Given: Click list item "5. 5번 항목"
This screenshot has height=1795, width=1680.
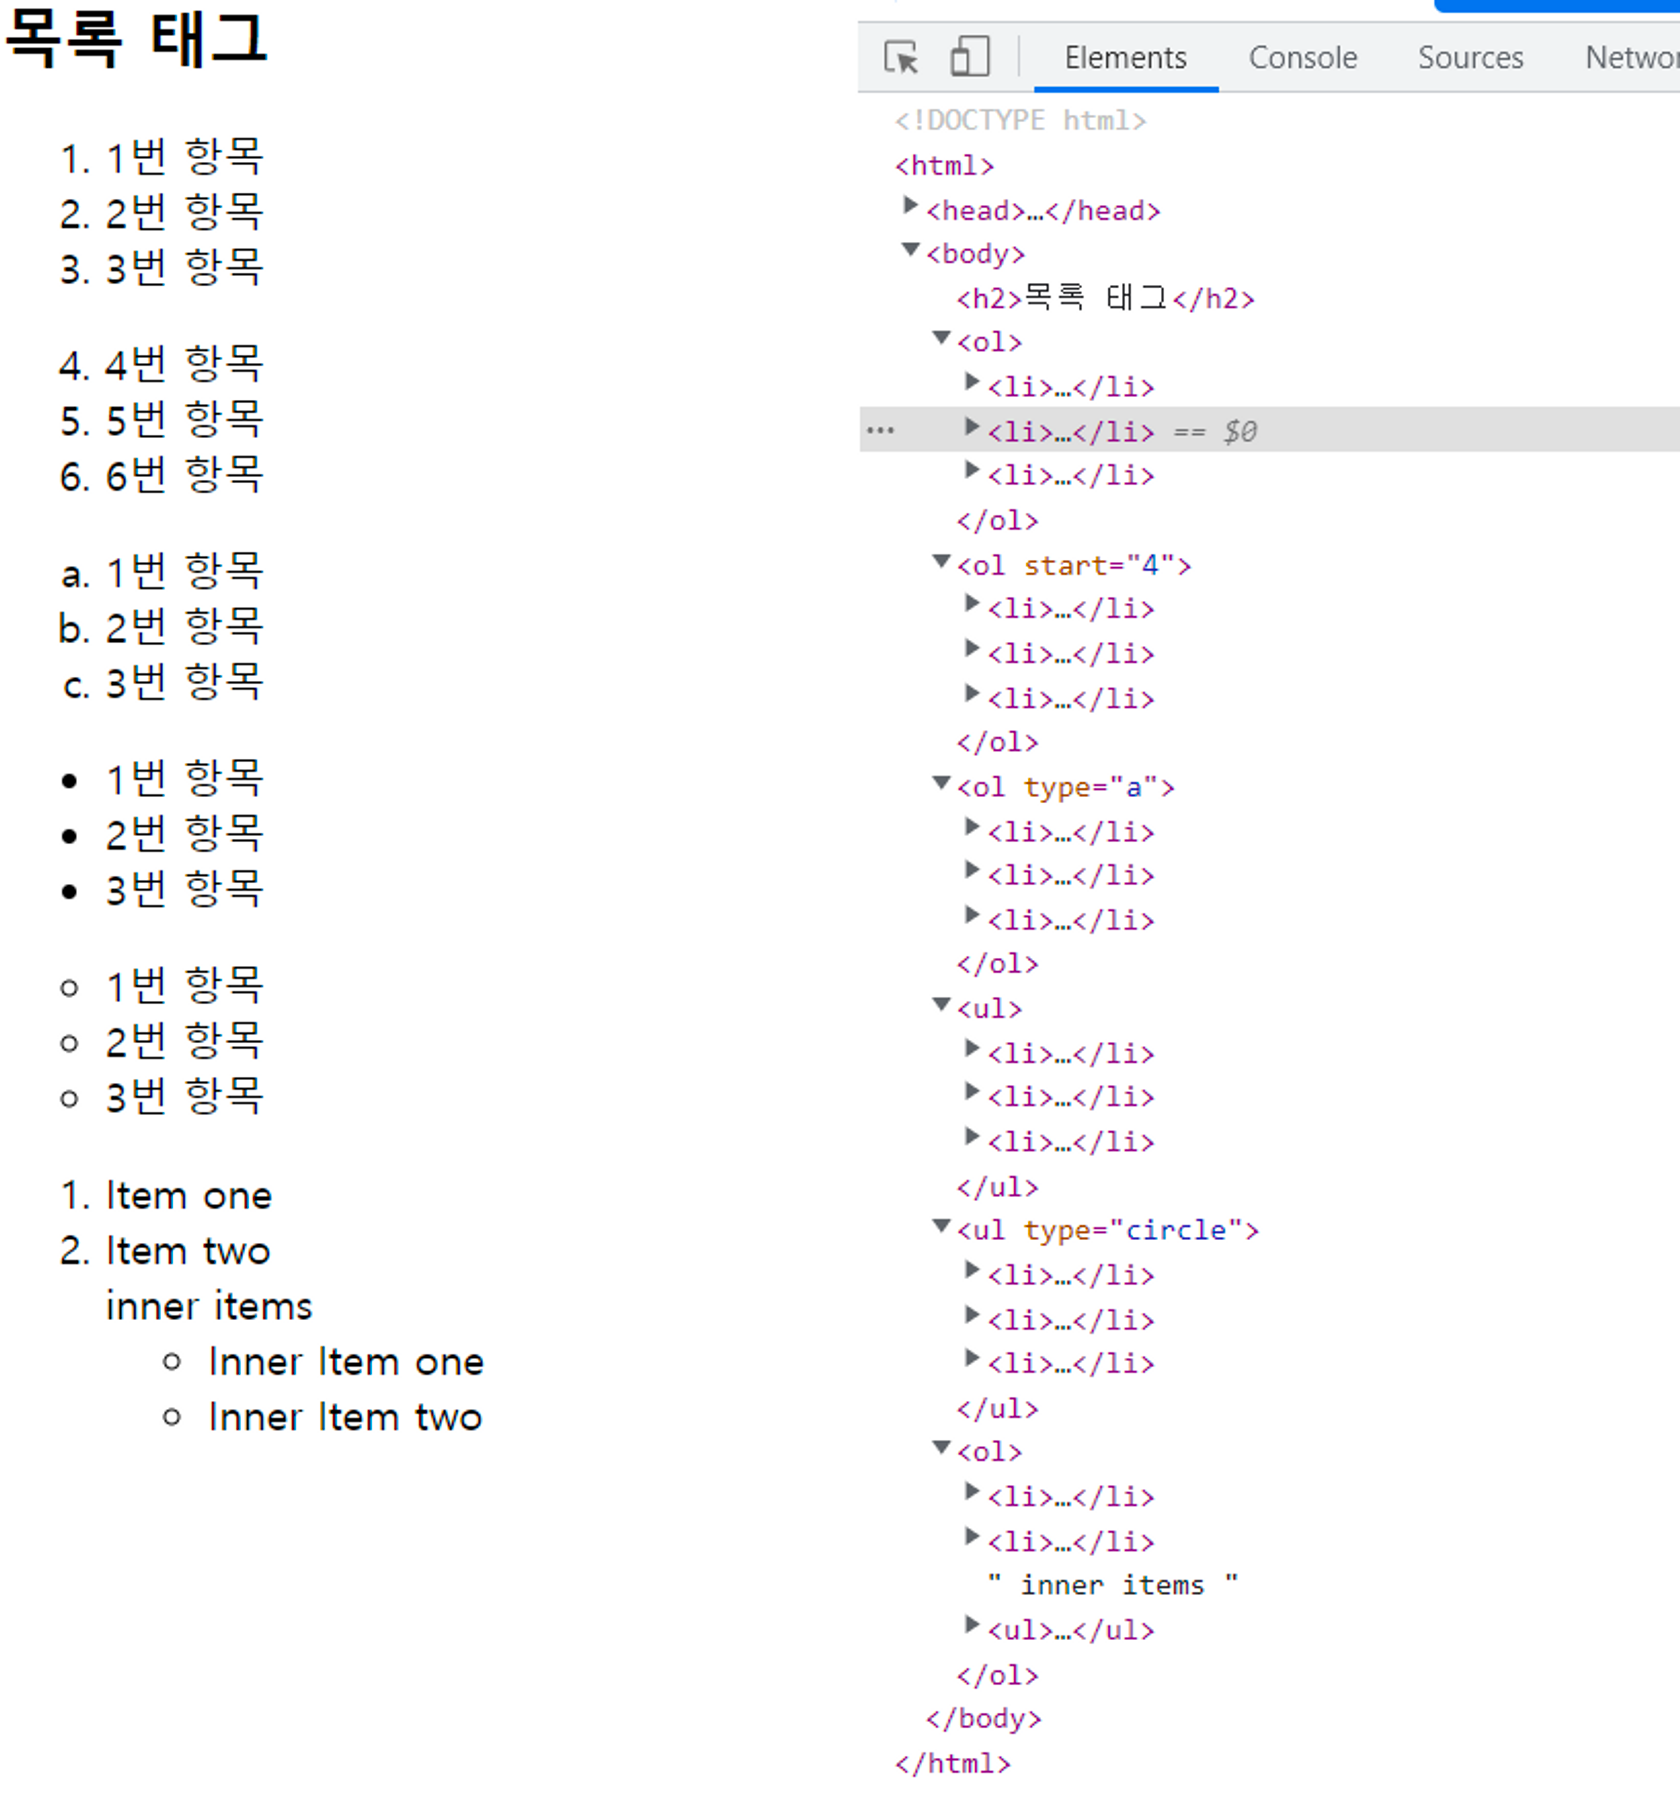Looking at the screenshot, I should (x=160, y=420).
